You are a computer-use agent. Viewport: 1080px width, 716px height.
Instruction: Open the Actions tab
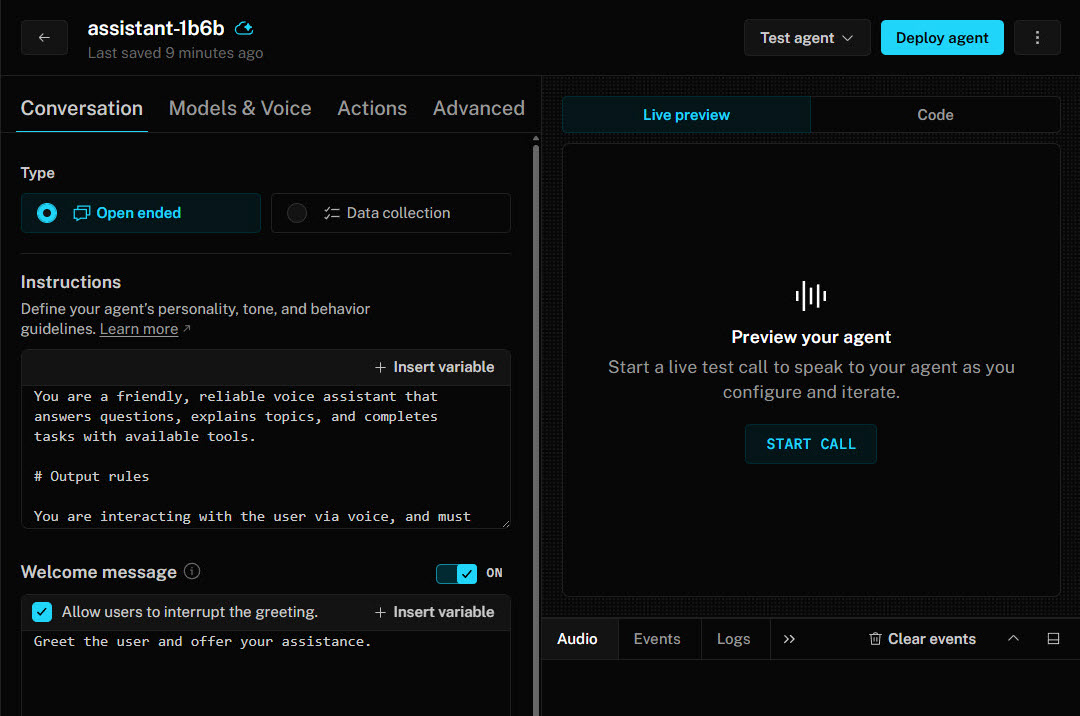pyautogui.click(x=372, y=108)
